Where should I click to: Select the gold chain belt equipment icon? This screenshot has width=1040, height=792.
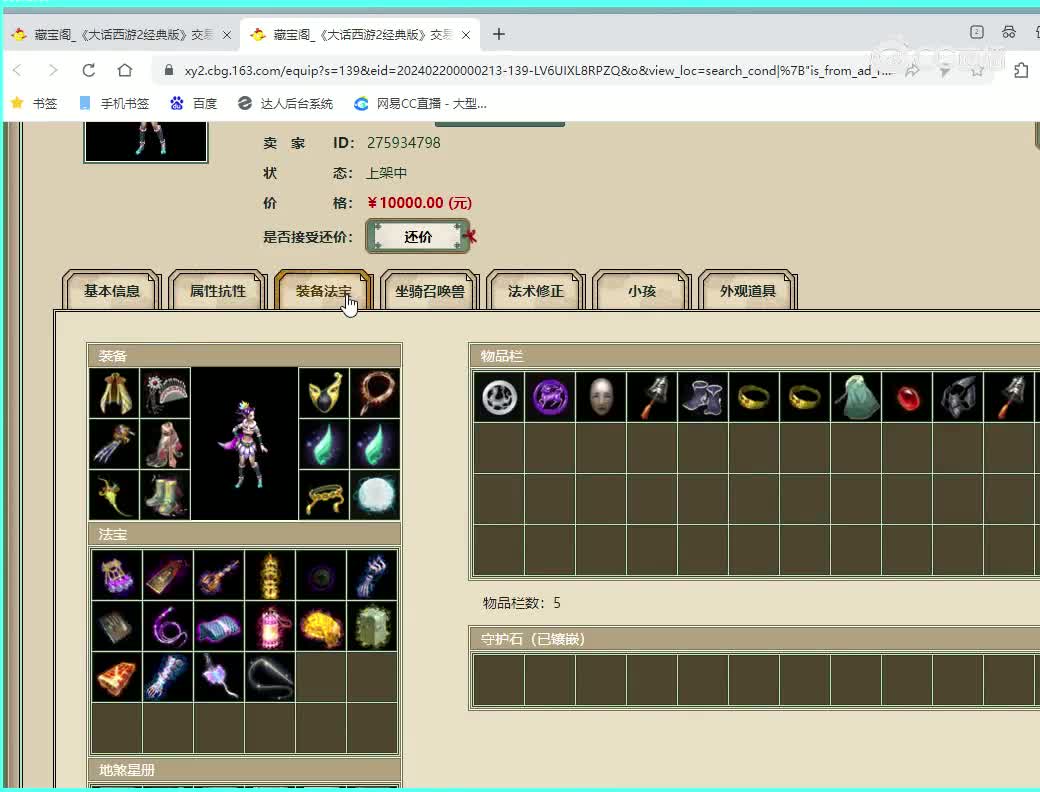tap(324, 495)
